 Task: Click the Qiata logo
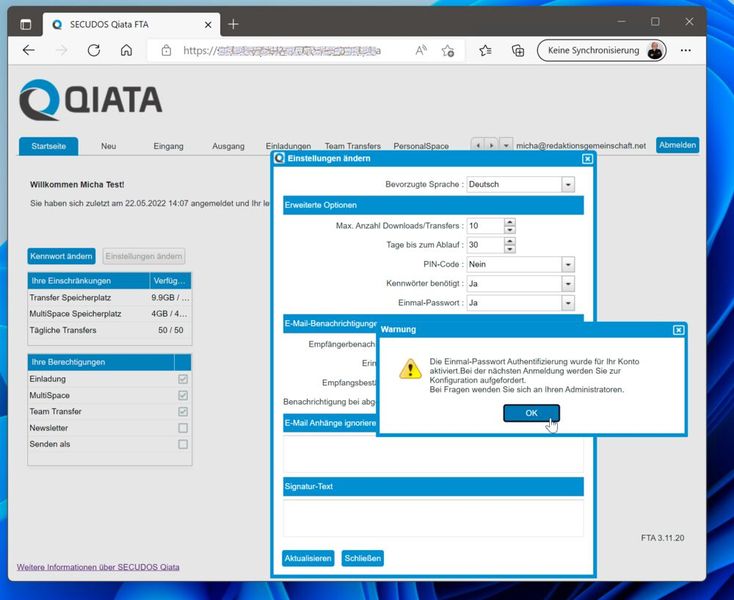pos(90,100)
